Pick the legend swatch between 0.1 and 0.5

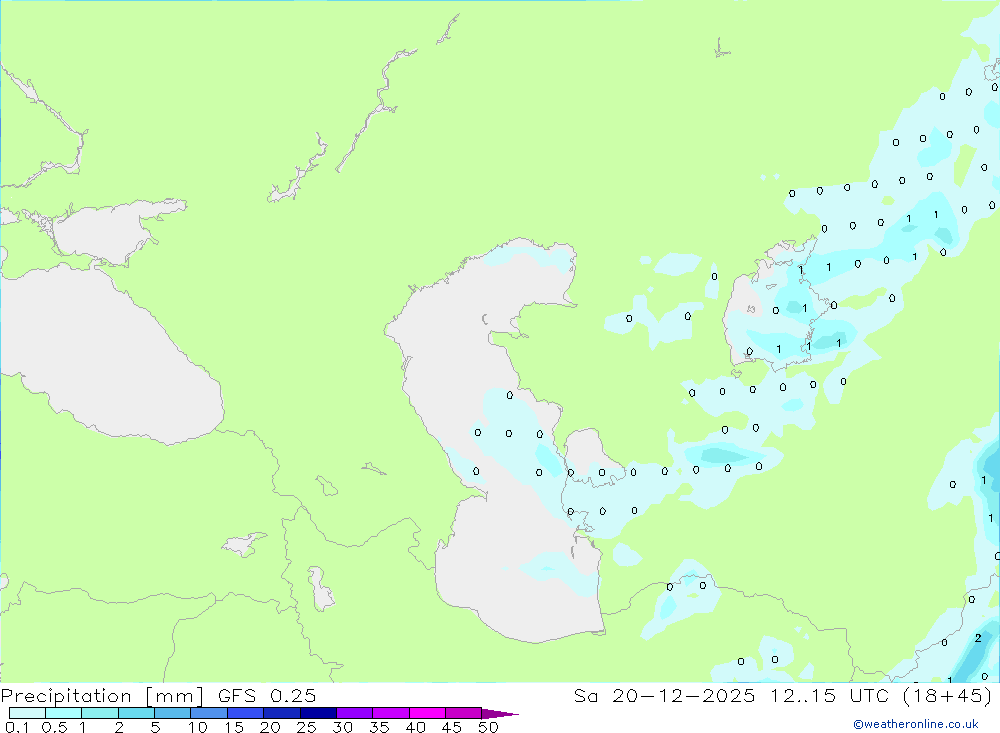pyautogui.click(x=27, y=713)
